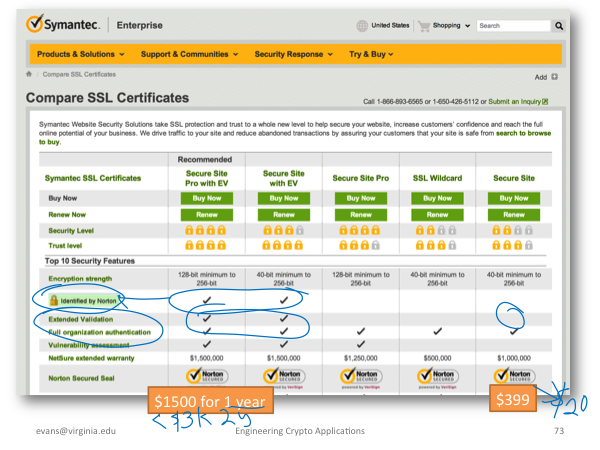600x450 pixels.
Task: Click Buy Now for Secure Site
Action: pos(514,198)
